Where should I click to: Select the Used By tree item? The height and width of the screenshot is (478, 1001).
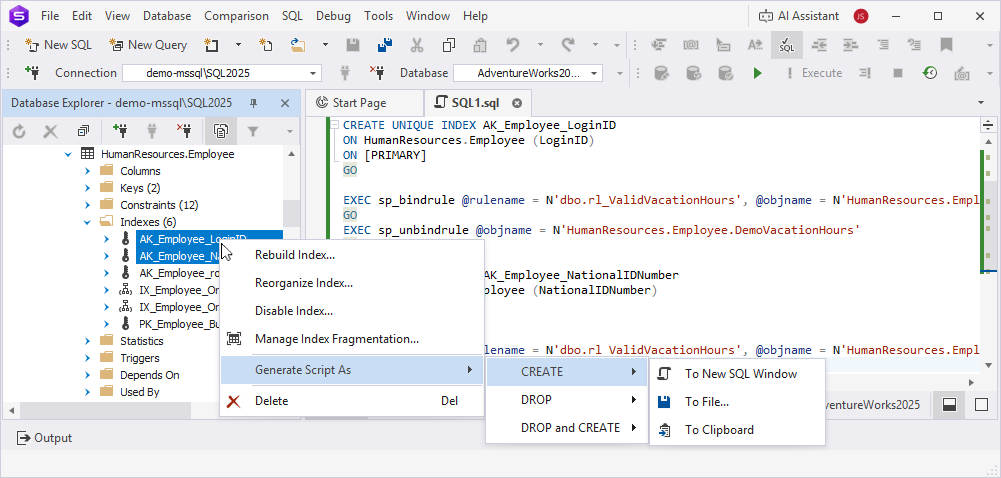click(140, 392)
